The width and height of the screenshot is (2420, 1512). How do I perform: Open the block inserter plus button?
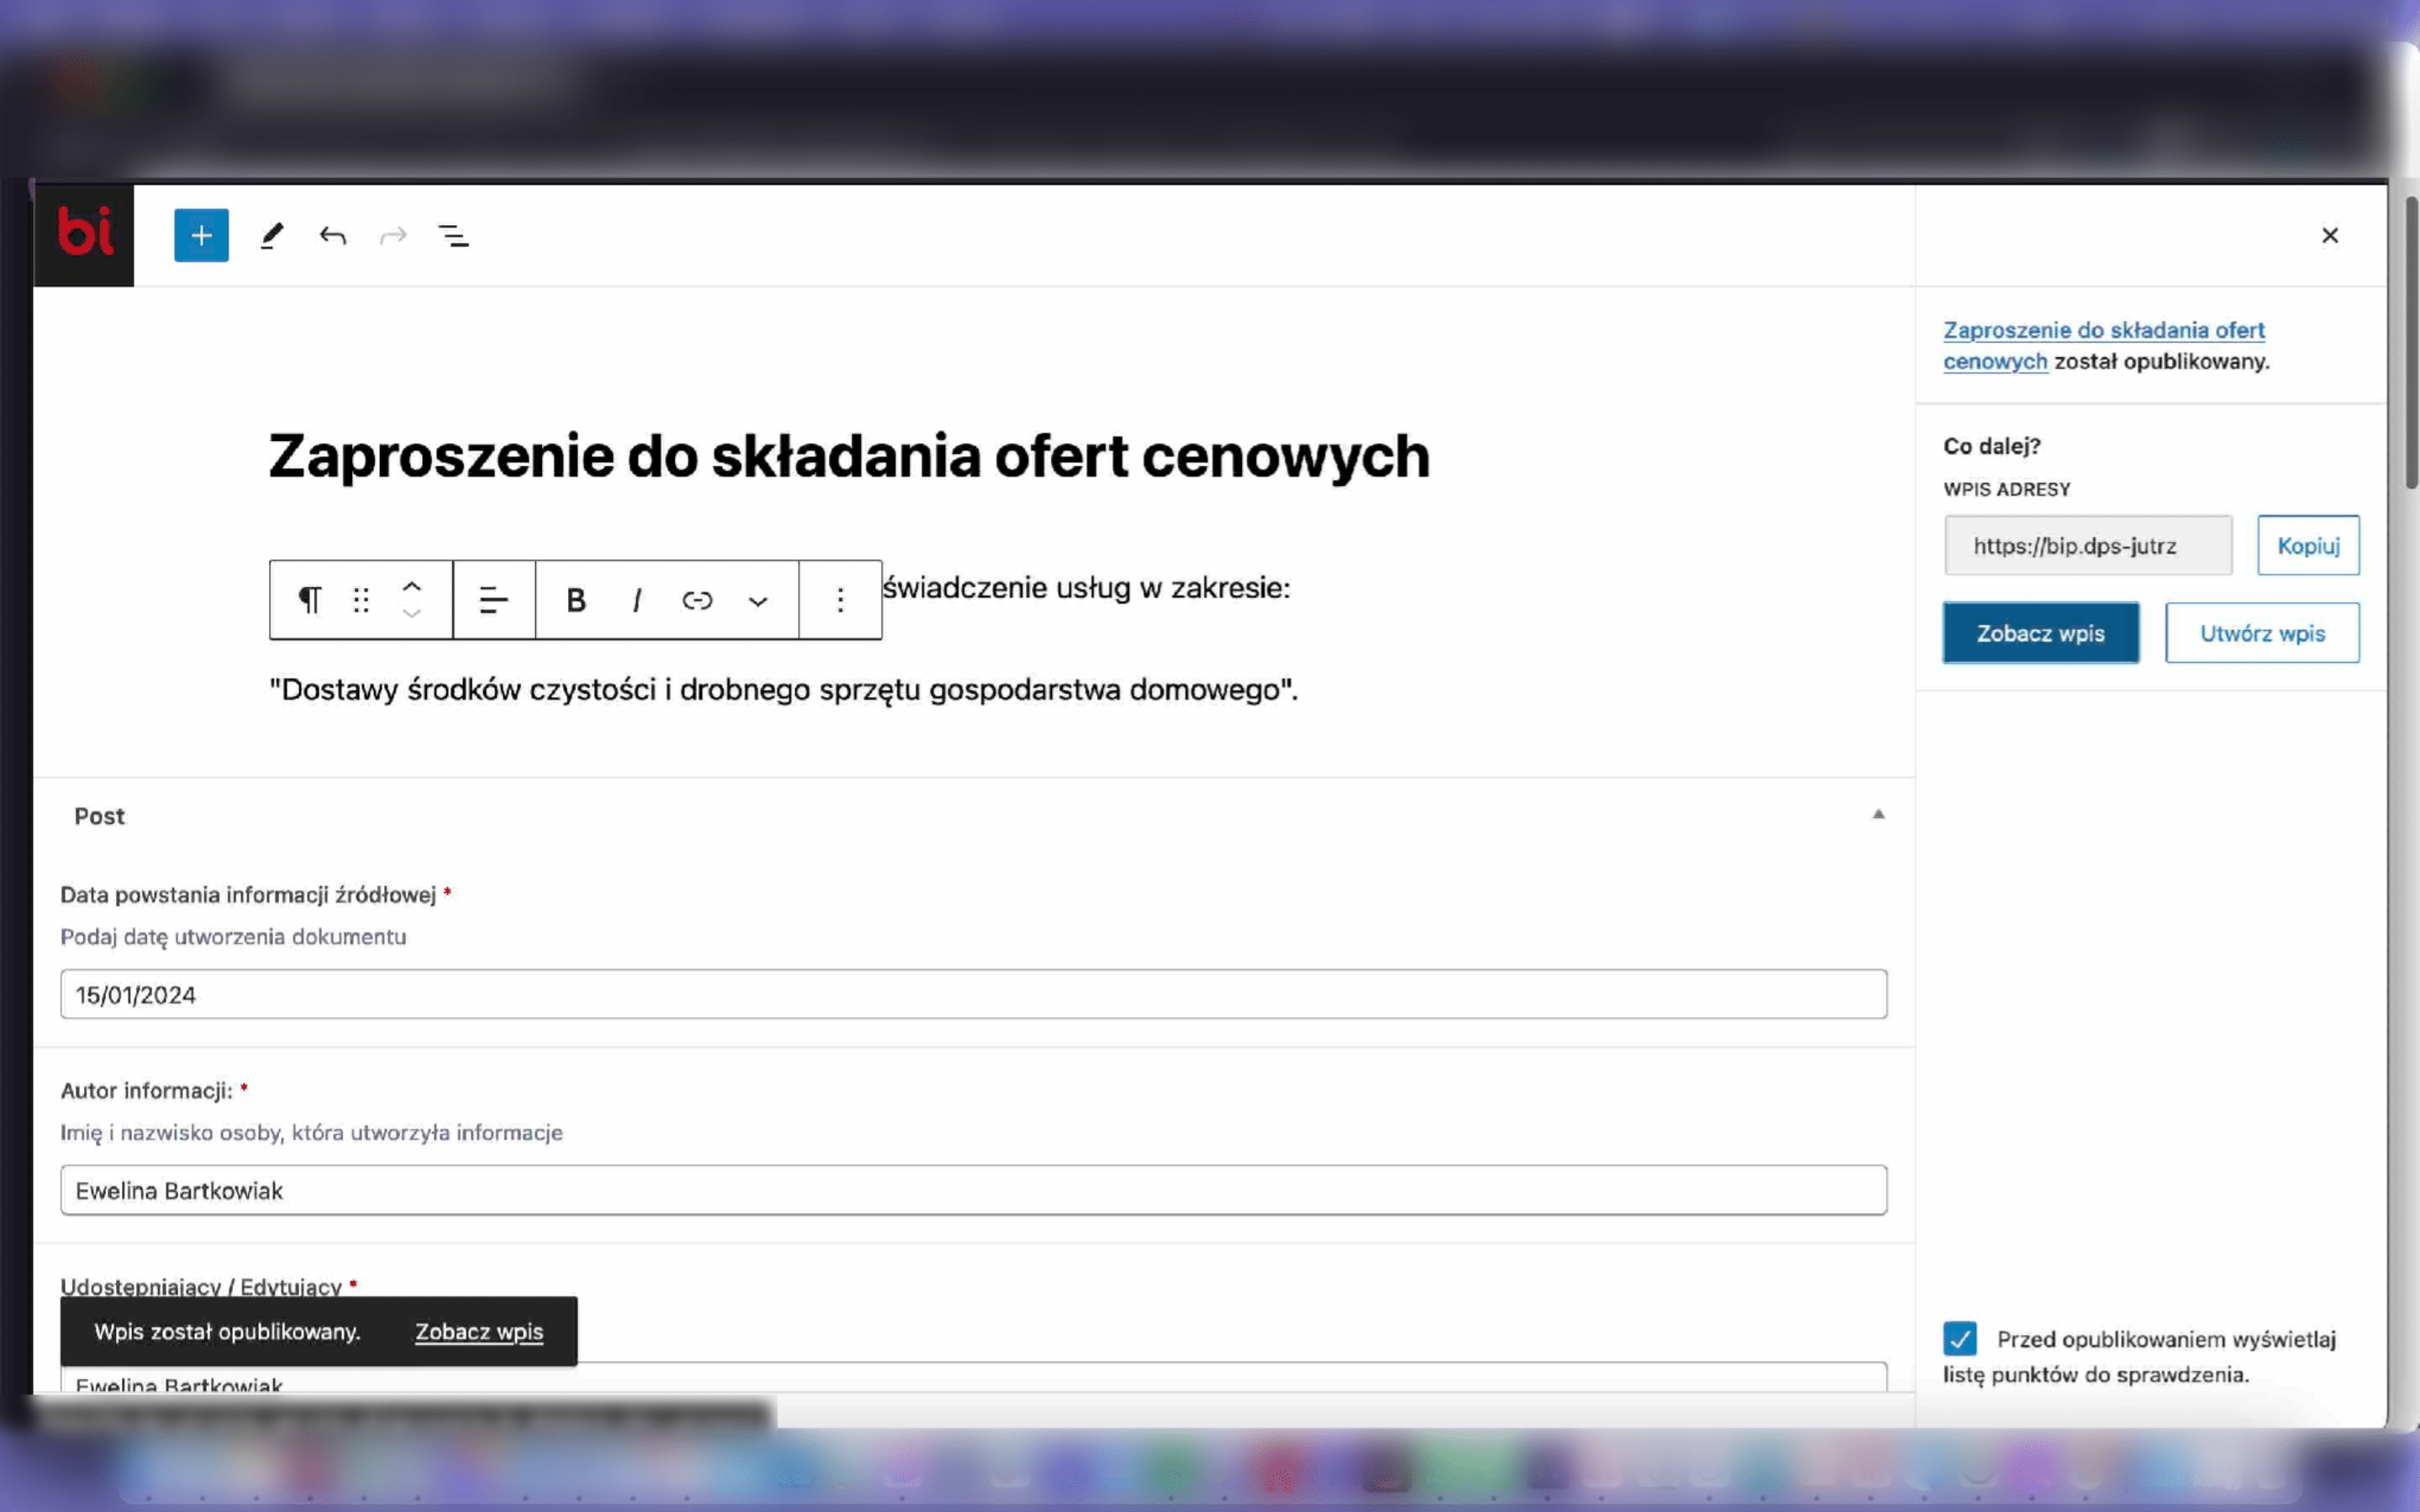pos(201,235)
